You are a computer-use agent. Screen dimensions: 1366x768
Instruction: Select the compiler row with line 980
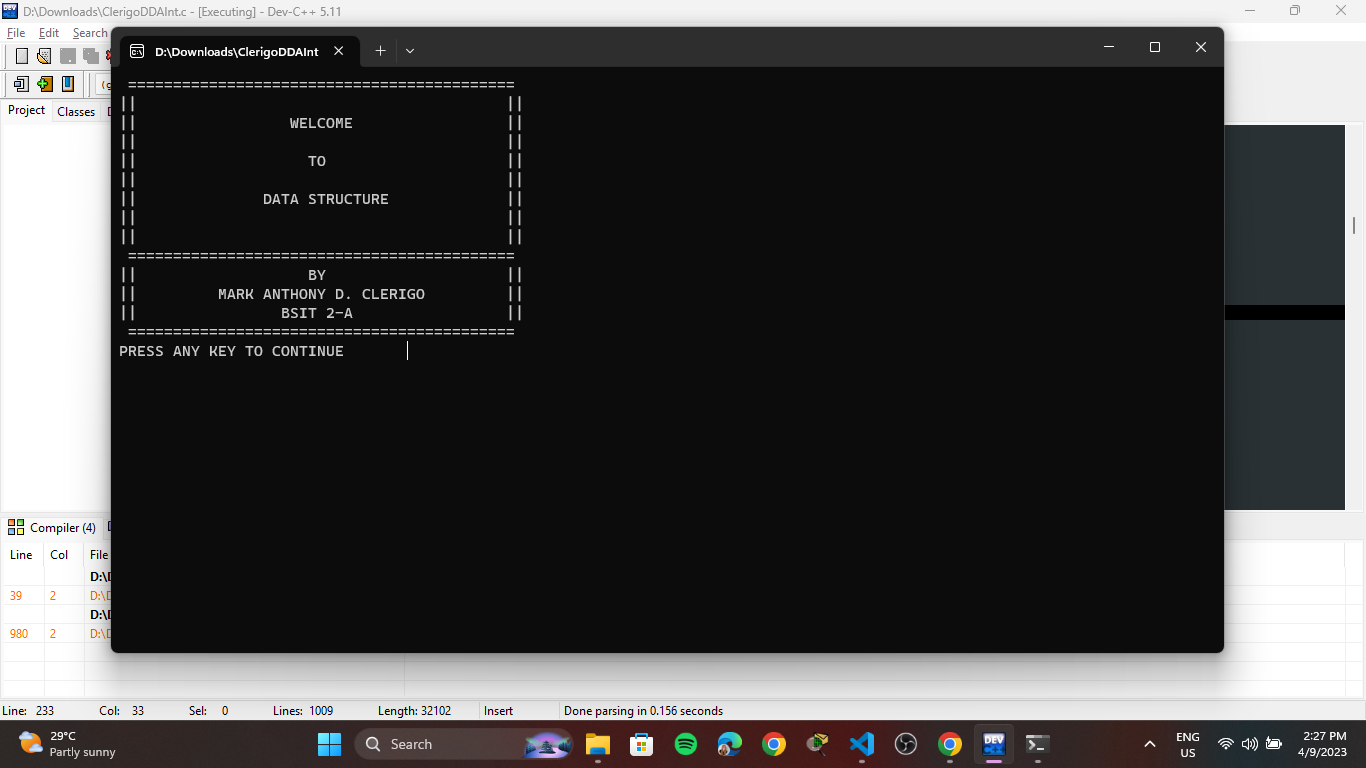(x=56, y=633)
